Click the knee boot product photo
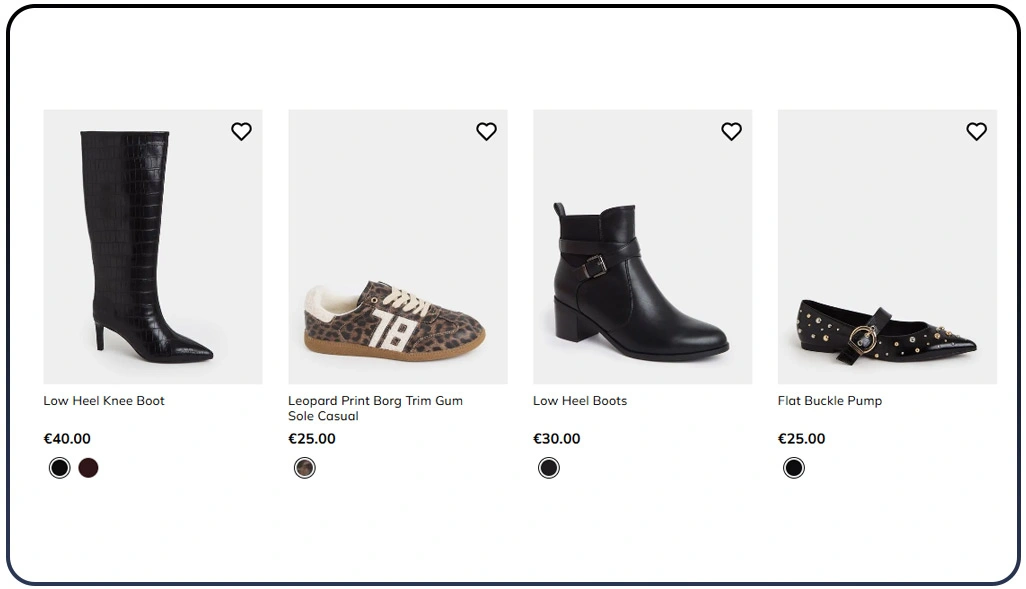 153,245
